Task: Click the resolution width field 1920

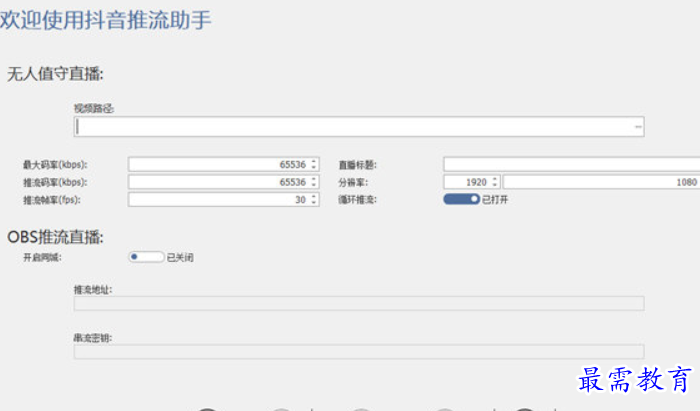Action: pos(471,182)
